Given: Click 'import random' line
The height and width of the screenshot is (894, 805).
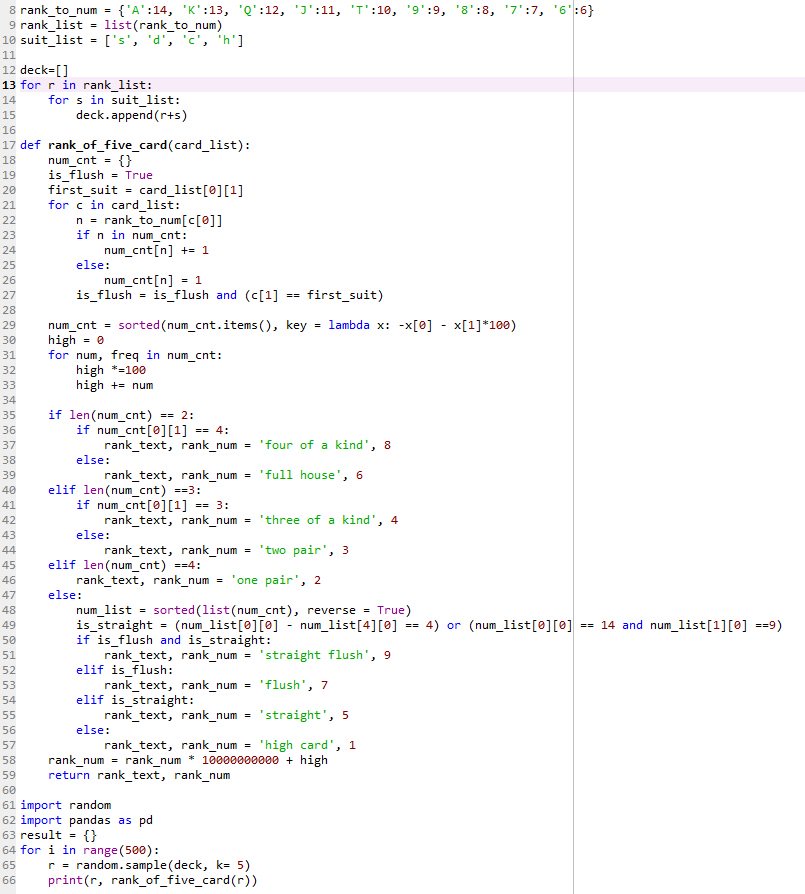Looking at the screenshot, I should 66,805.
